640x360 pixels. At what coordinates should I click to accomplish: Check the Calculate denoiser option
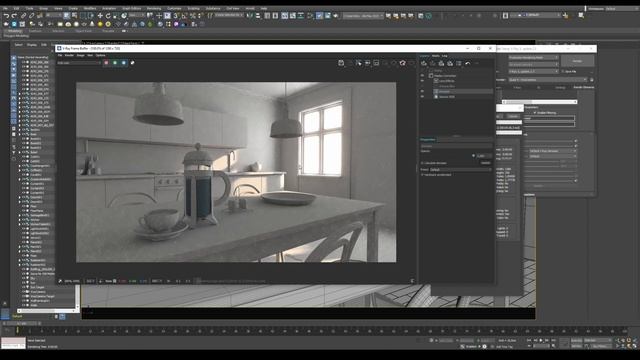[x=422, y=163]
